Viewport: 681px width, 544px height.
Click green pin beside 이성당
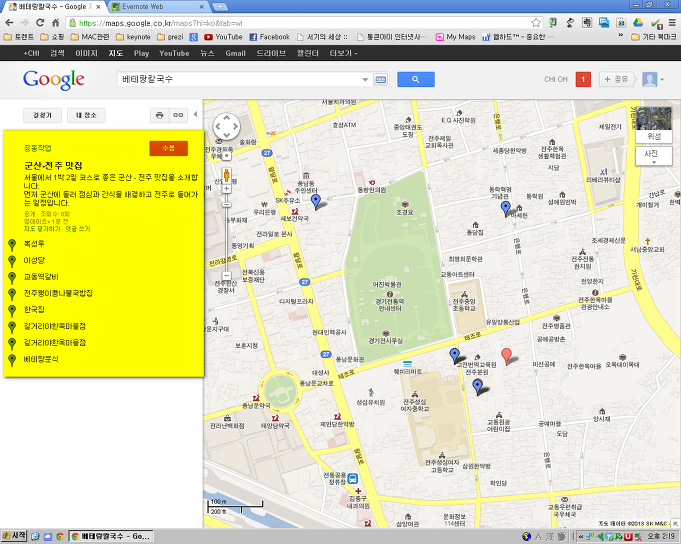pos(12,261)
